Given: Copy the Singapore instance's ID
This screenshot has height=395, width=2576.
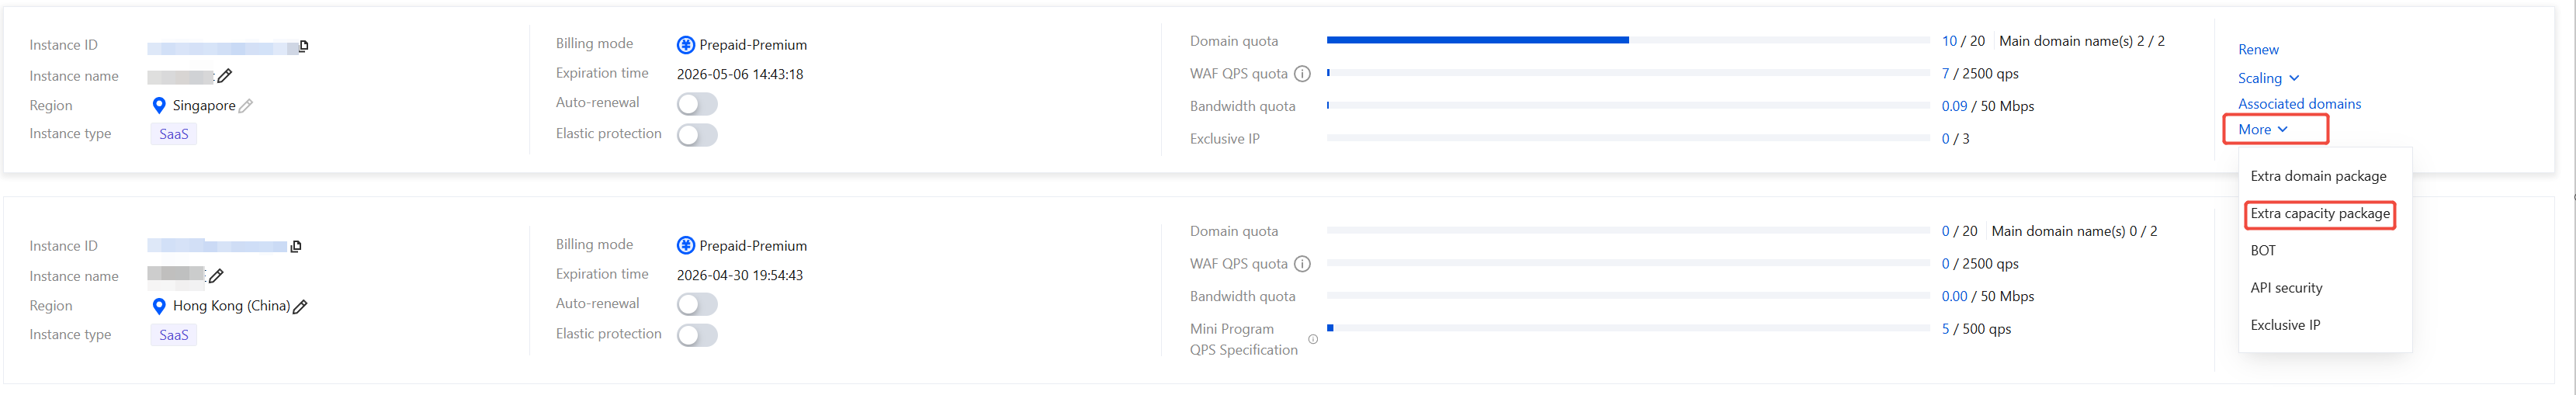Looking at the screenshot, I should tap(304, 46).
